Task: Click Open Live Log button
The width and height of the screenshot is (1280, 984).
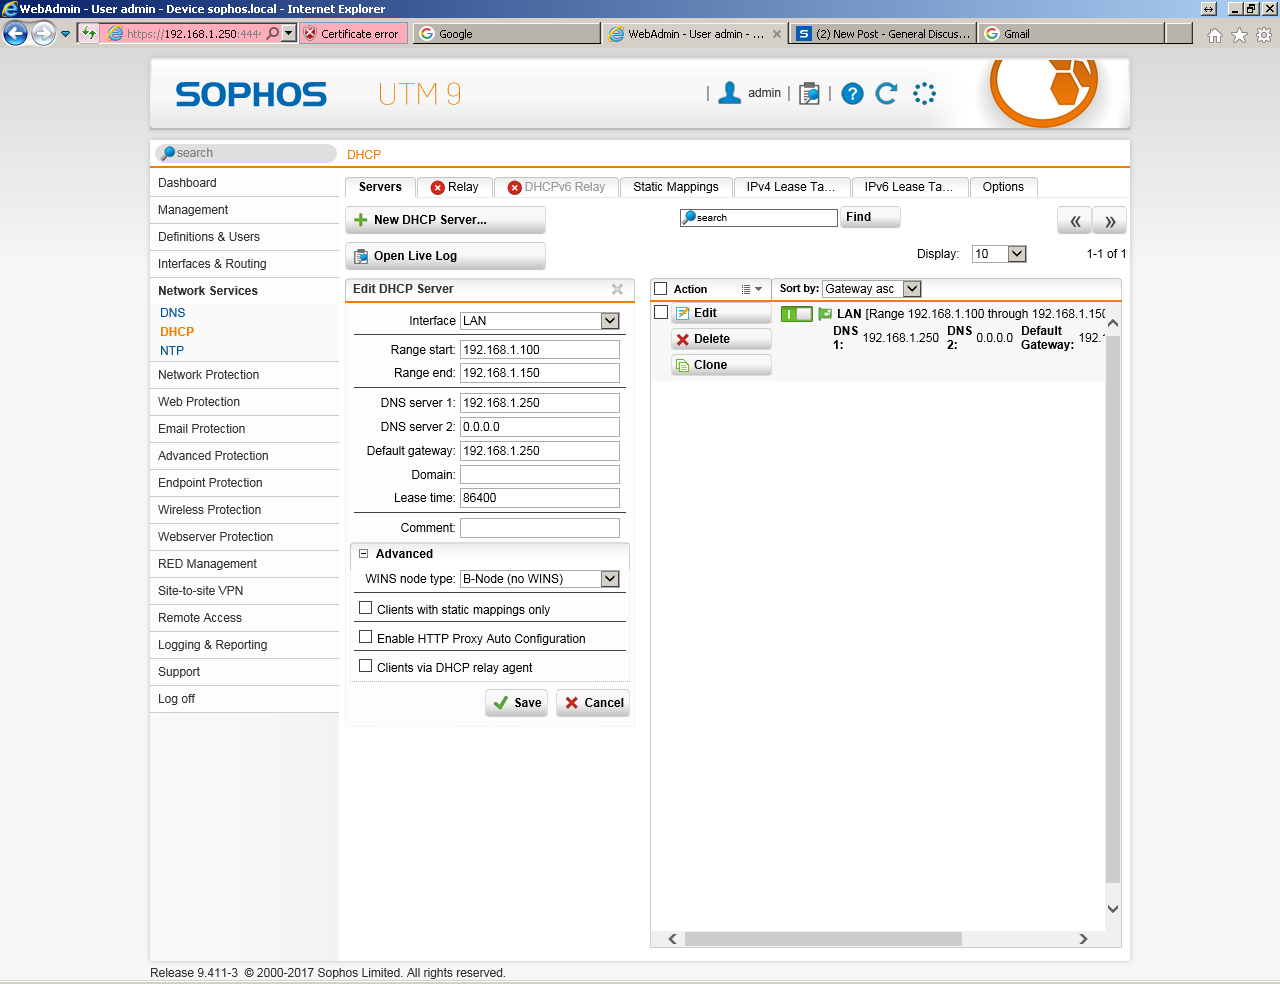Action: point(446,256)
